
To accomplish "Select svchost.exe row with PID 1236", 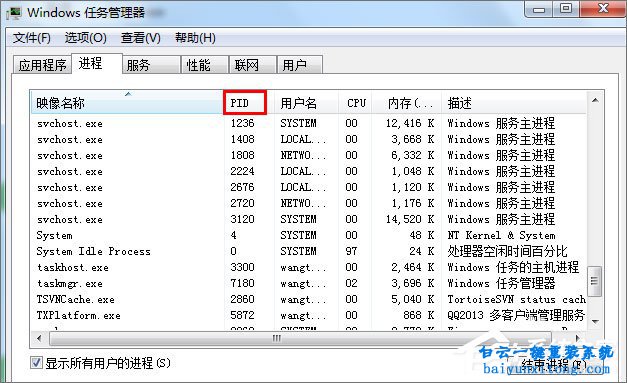I will point(308,123).
